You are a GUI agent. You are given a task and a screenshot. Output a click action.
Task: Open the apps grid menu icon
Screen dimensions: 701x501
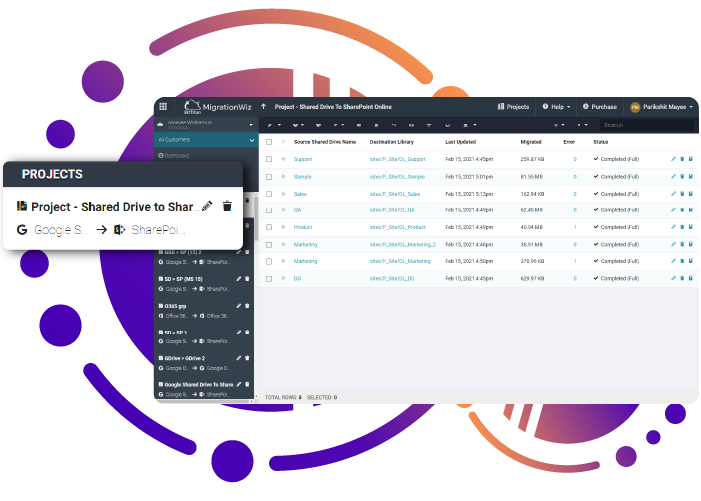pyautogui.click(x=163, y=106)
